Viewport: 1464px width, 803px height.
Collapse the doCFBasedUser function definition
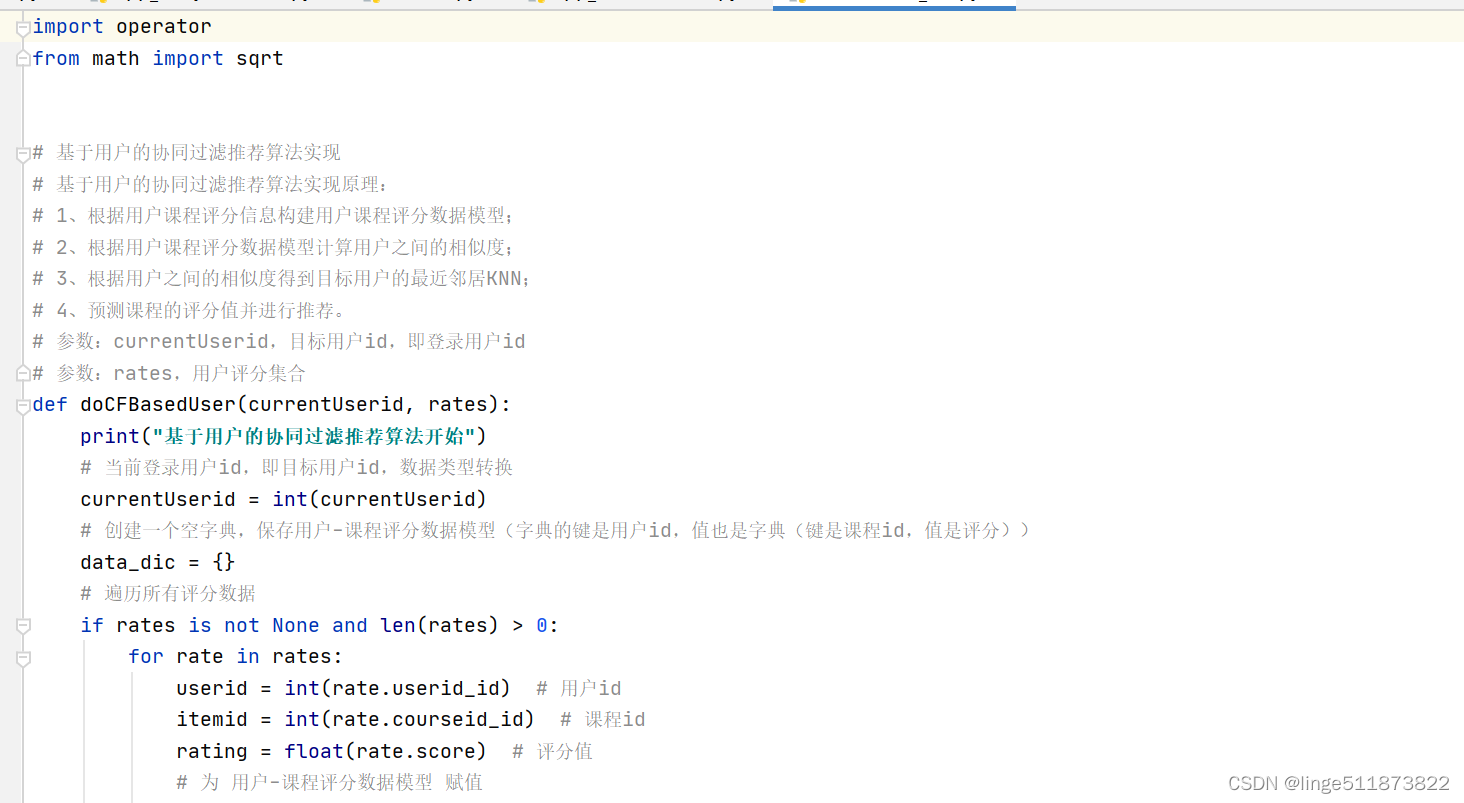click(x=23, y=405)
